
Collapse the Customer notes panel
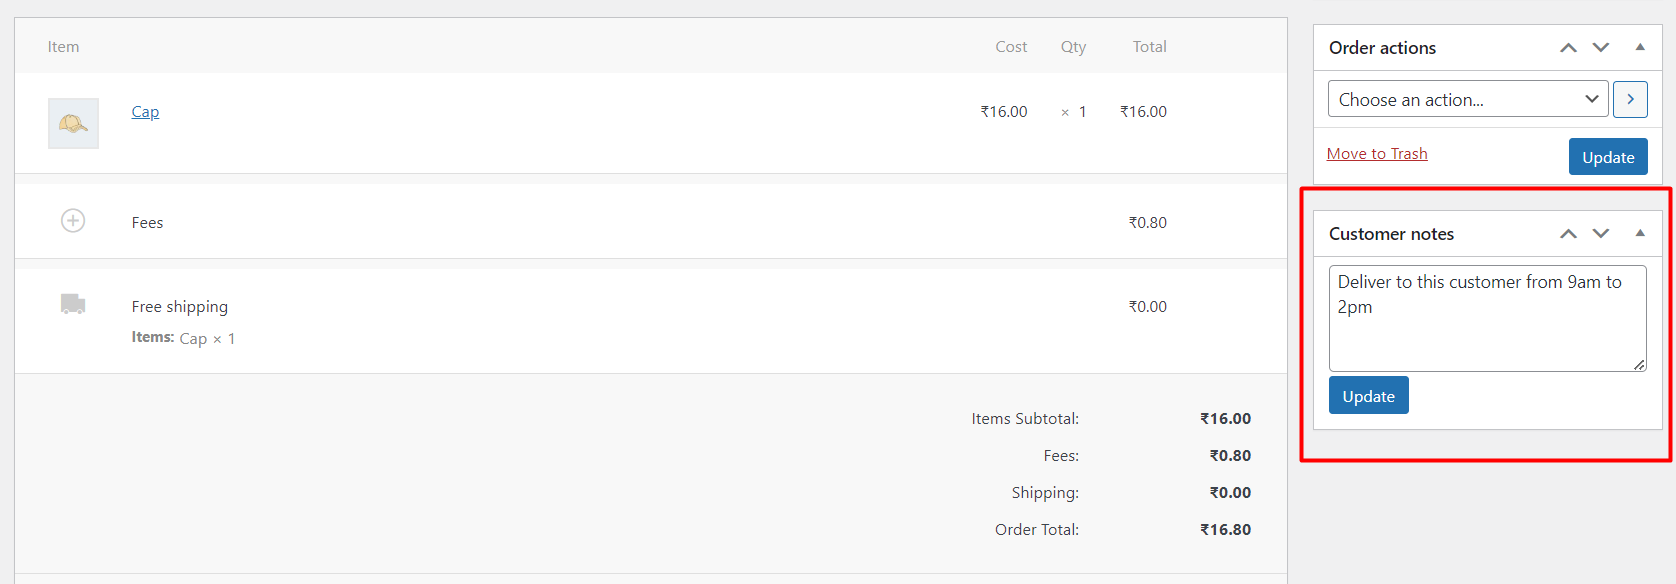pyautogui.click(x=1640, y=233)
